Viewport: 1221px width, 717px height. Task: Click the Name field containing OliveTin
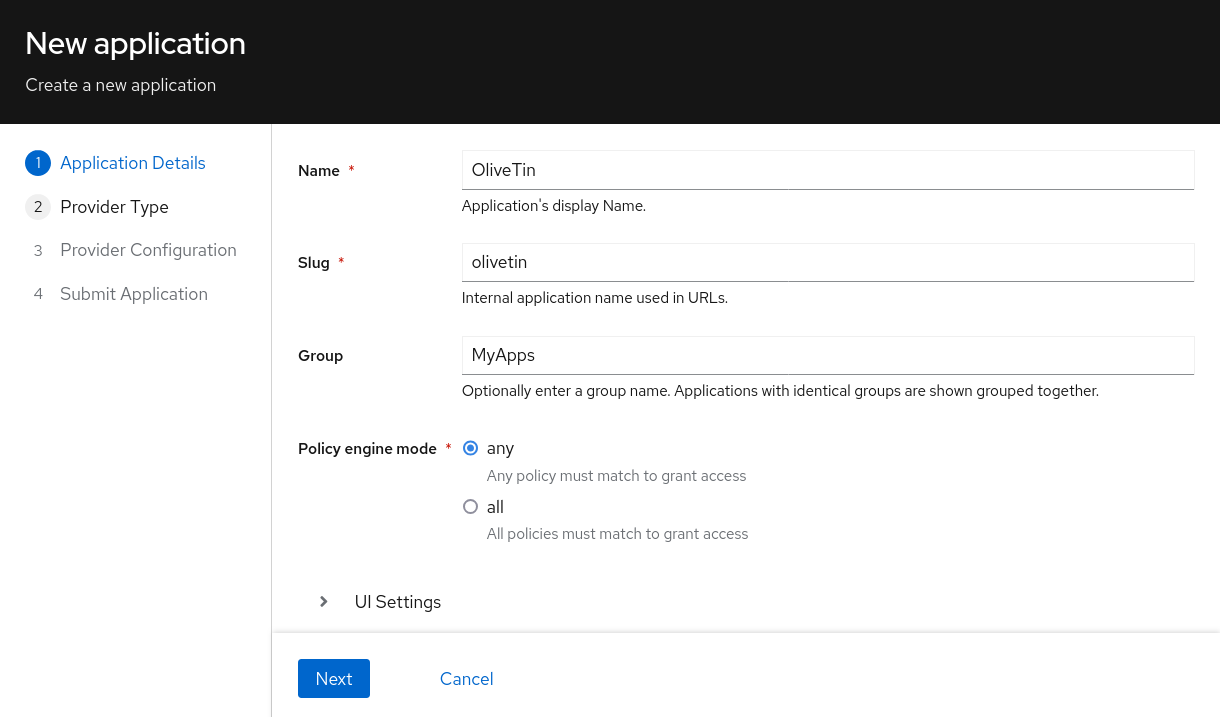828,170
